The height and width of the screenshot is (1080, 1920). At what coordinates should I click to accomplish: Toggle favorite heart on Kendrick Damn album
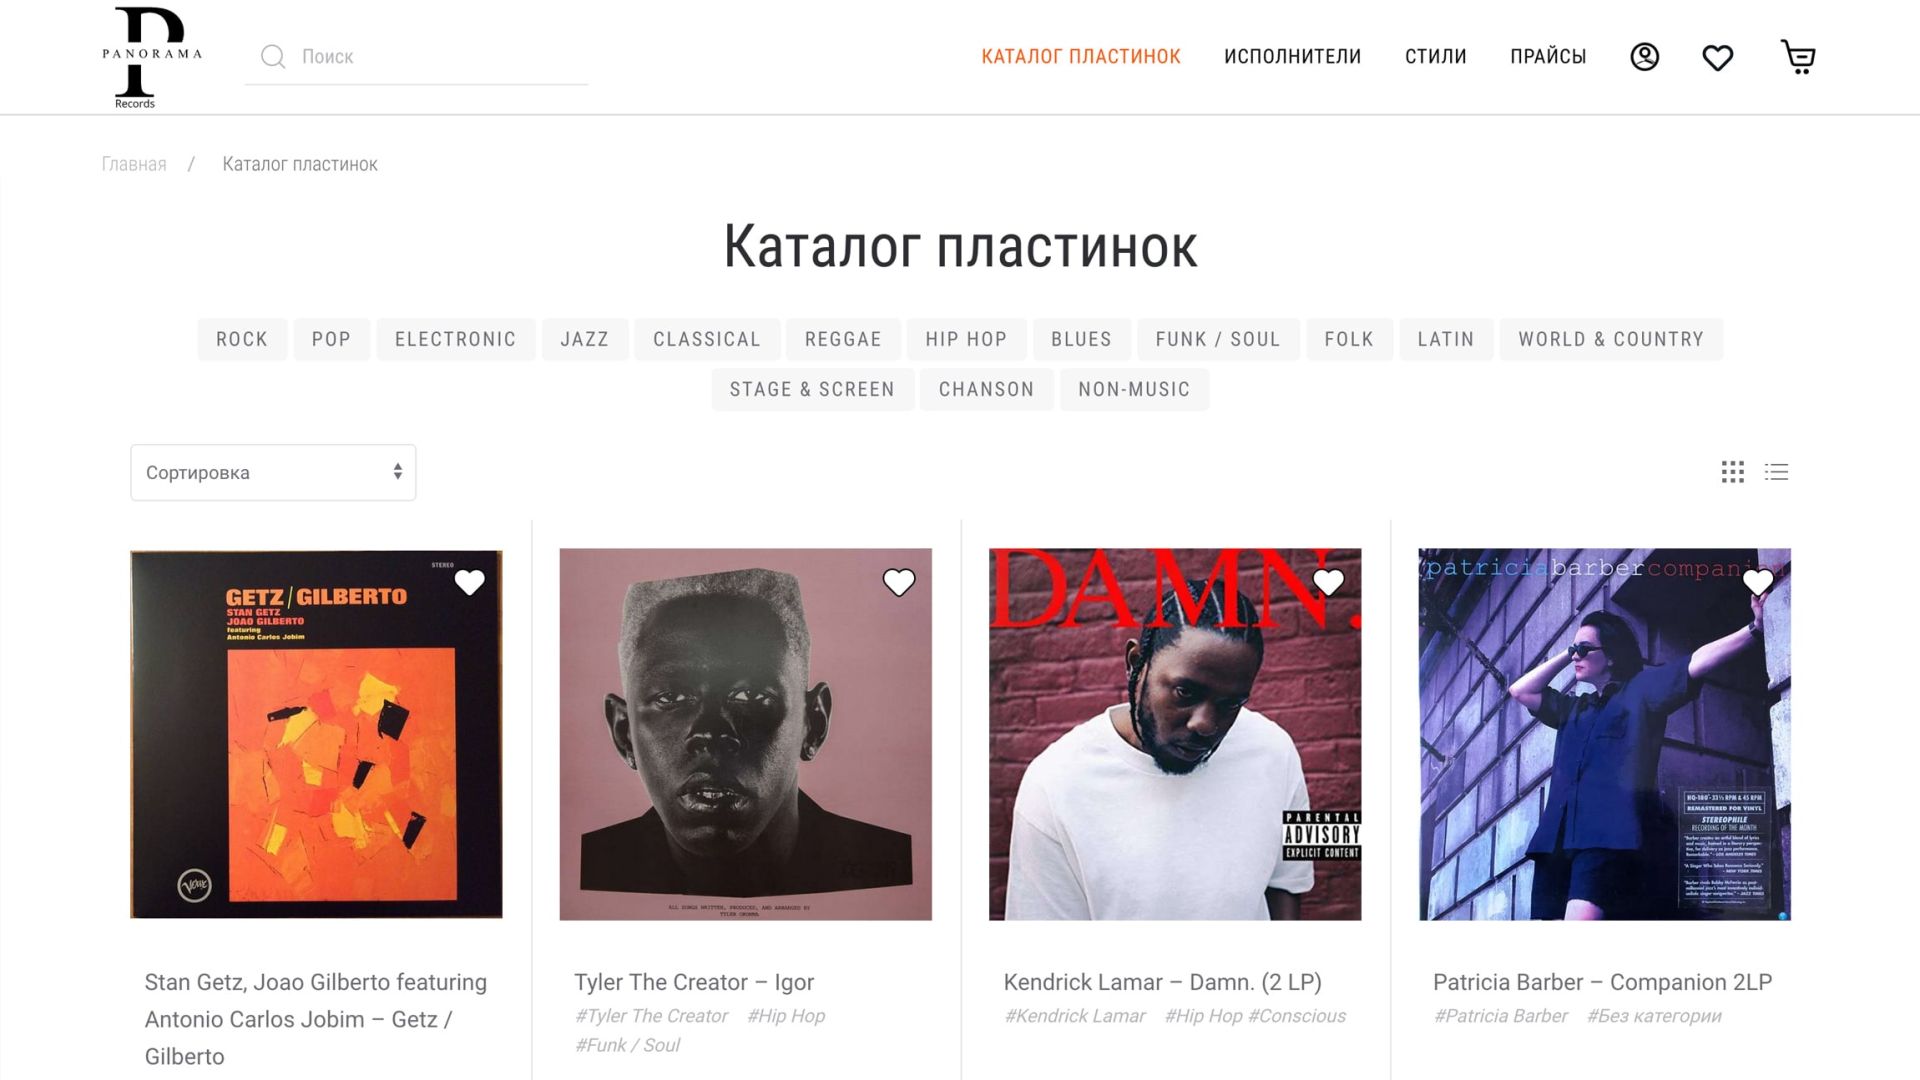[x=1327, y=582]
